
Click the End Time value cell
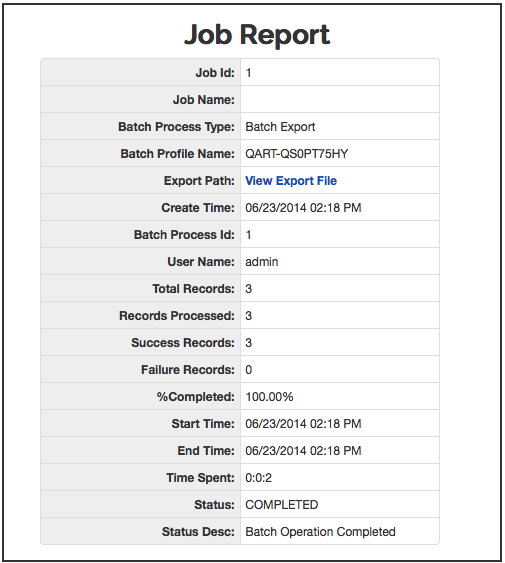340,451
